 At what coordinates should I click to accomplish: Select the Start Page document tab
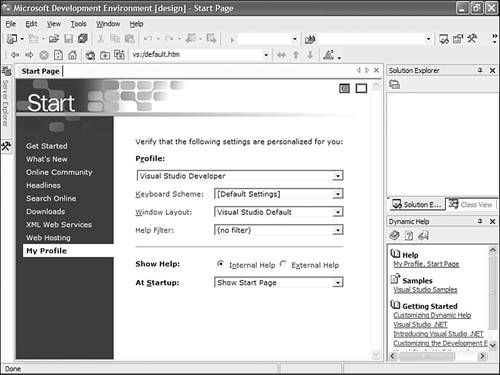(40, 71)
